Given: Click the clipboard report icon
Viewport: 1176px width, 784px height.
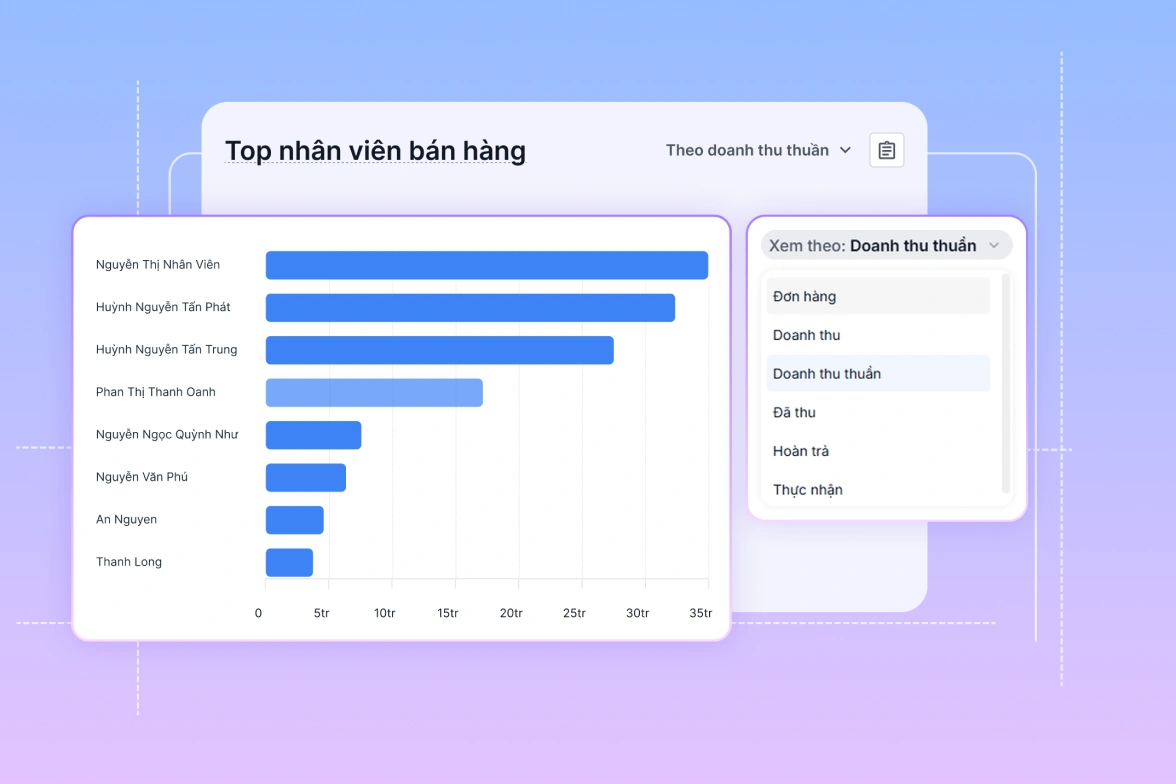Looking at the screenshot, I should coord(886,150).
